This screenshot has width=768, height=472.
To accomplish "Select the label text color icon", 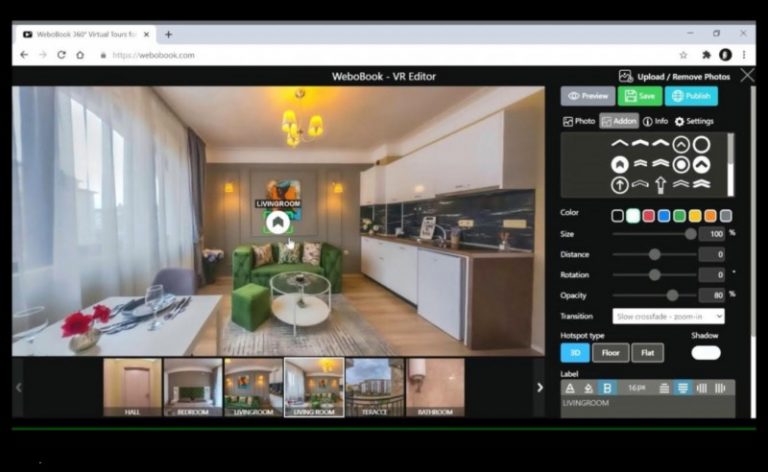I will [570, 388].
